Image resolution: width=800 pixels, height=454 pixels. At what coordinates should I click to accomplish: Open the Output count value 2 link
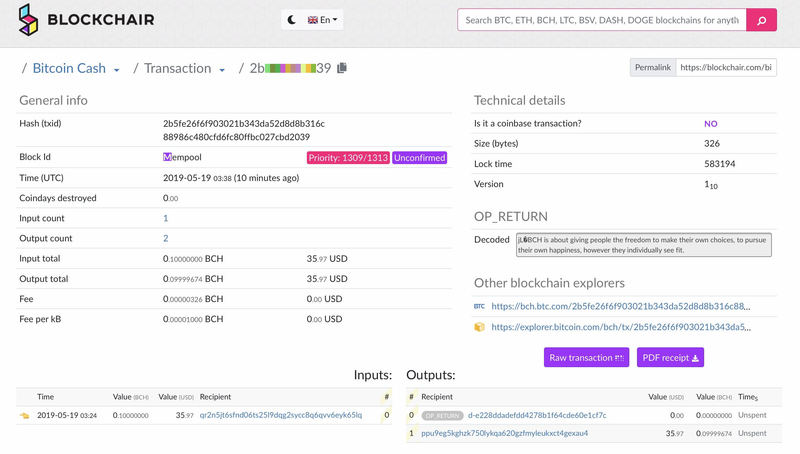[x=165, y=238]
